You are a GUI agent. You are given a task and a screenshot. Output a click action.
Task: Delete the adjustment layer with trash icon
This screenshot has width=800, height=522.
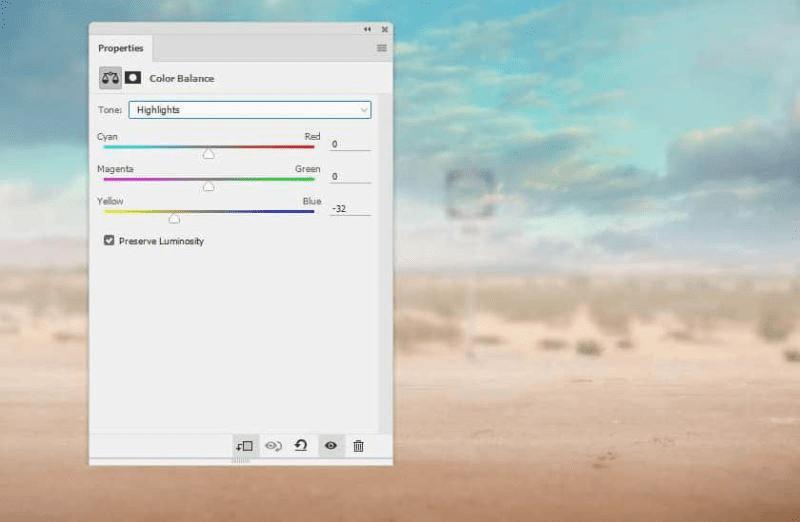(x=359, y=446)
